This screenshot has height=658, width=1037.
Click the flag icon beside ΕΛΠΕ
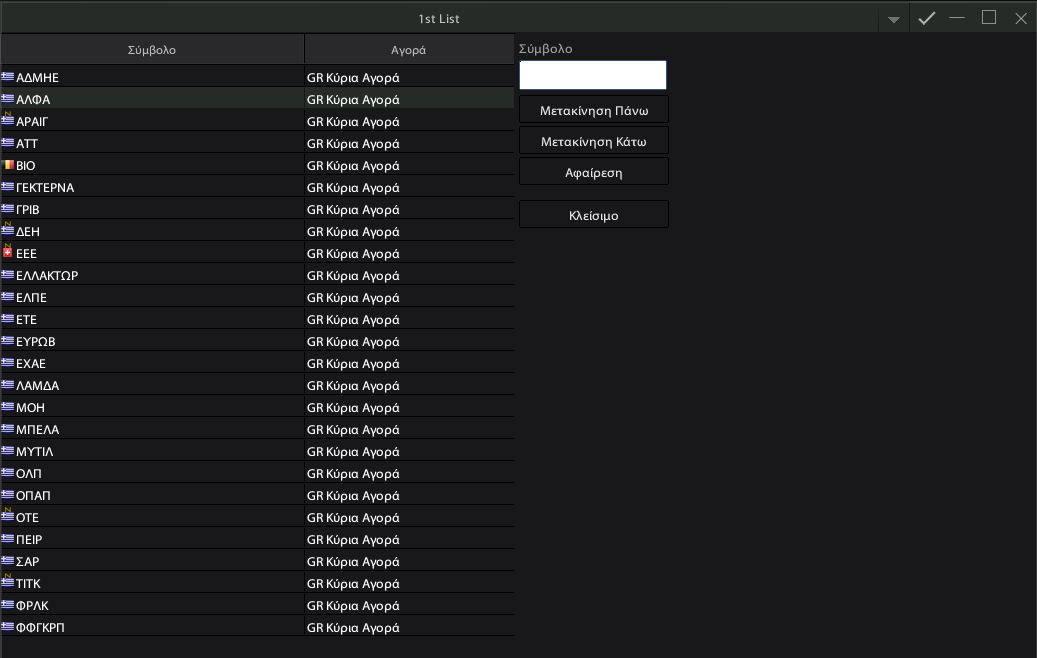(x=8, y=296)
